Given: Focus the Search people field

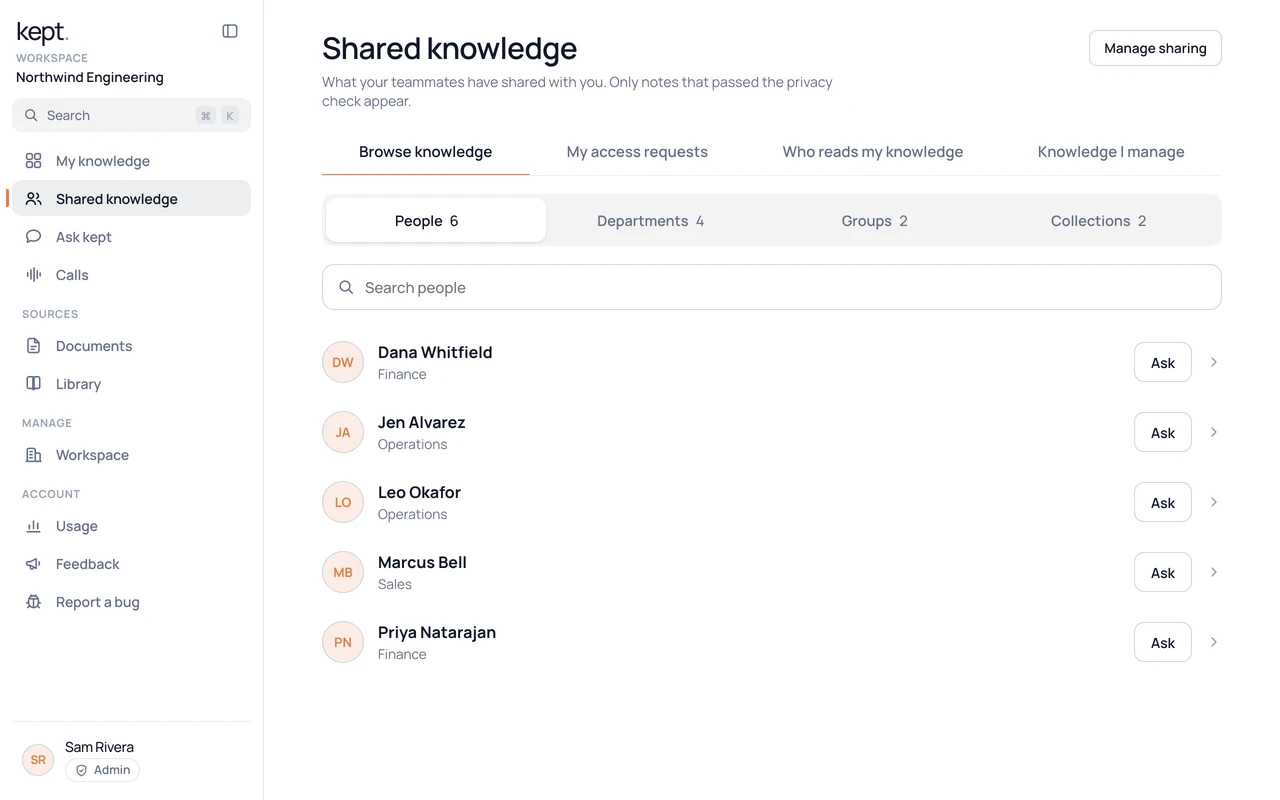Looking at the screenshot, I should click(772, 287).
